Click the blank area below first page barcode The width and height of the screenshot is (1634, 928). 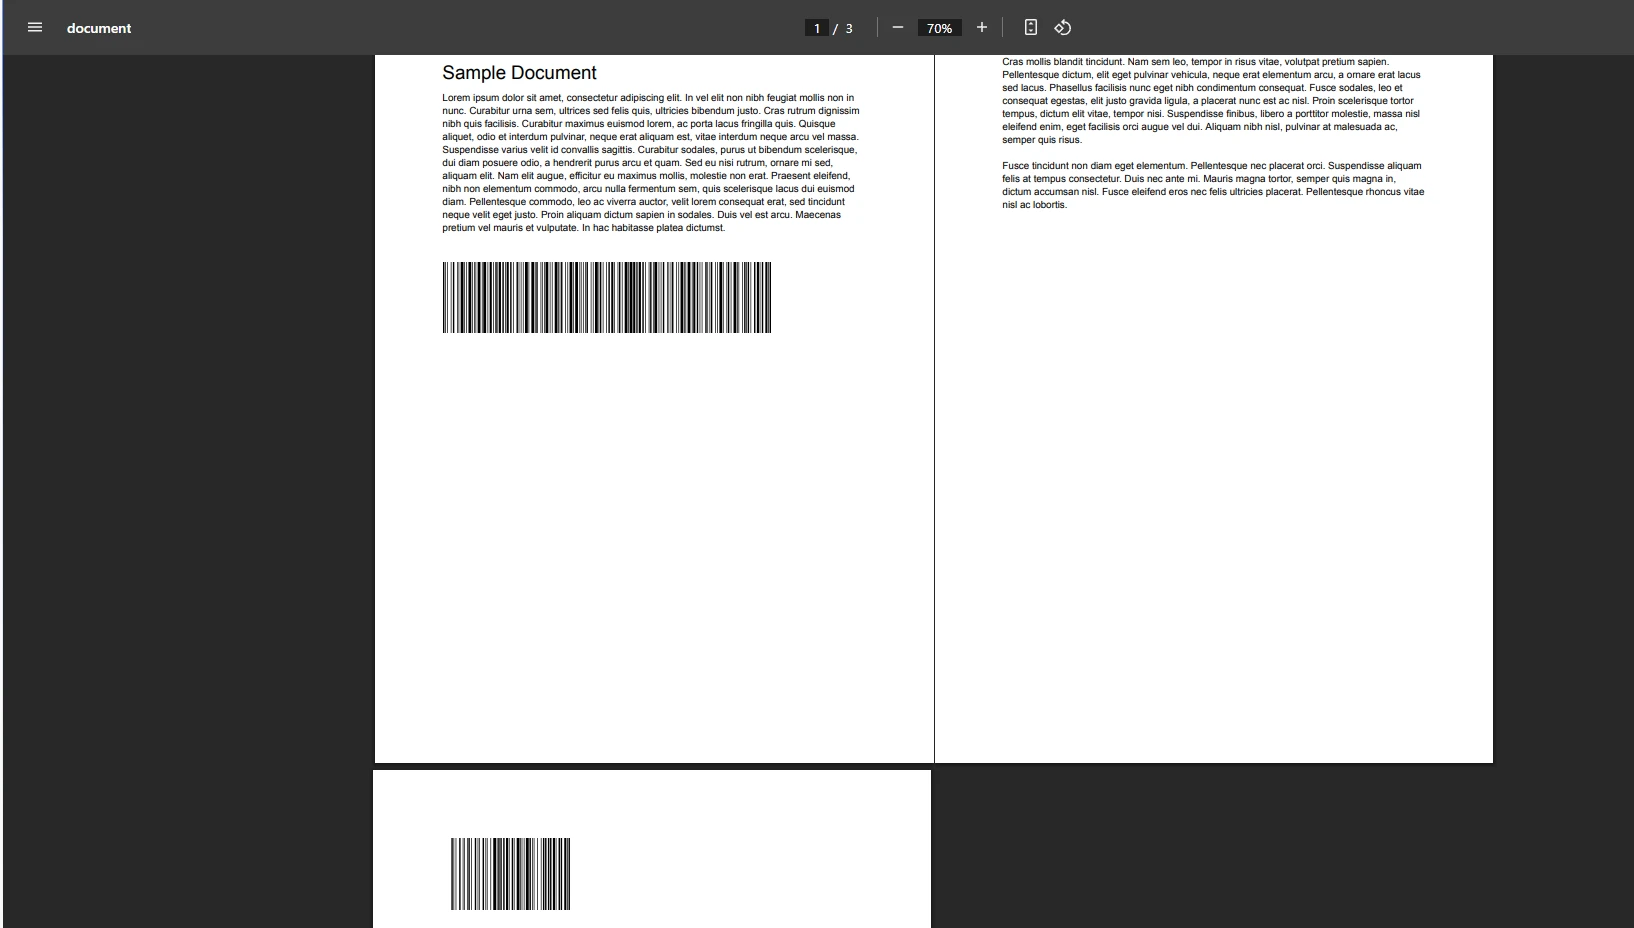pos(652,540)
